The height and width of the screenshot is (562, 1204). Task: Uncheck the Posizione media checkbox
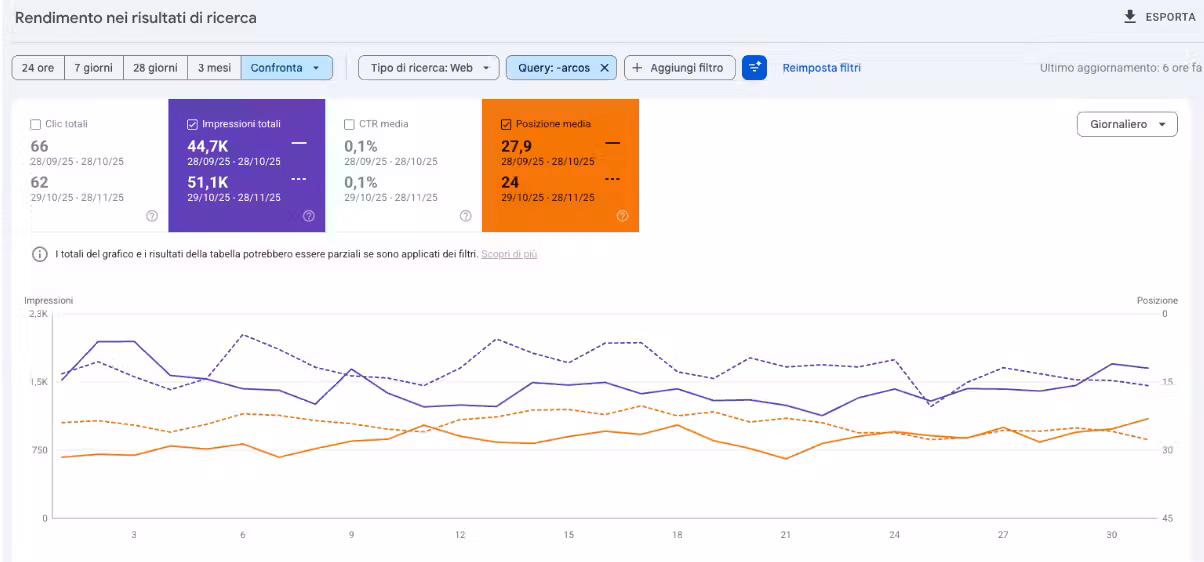(506, 124)
